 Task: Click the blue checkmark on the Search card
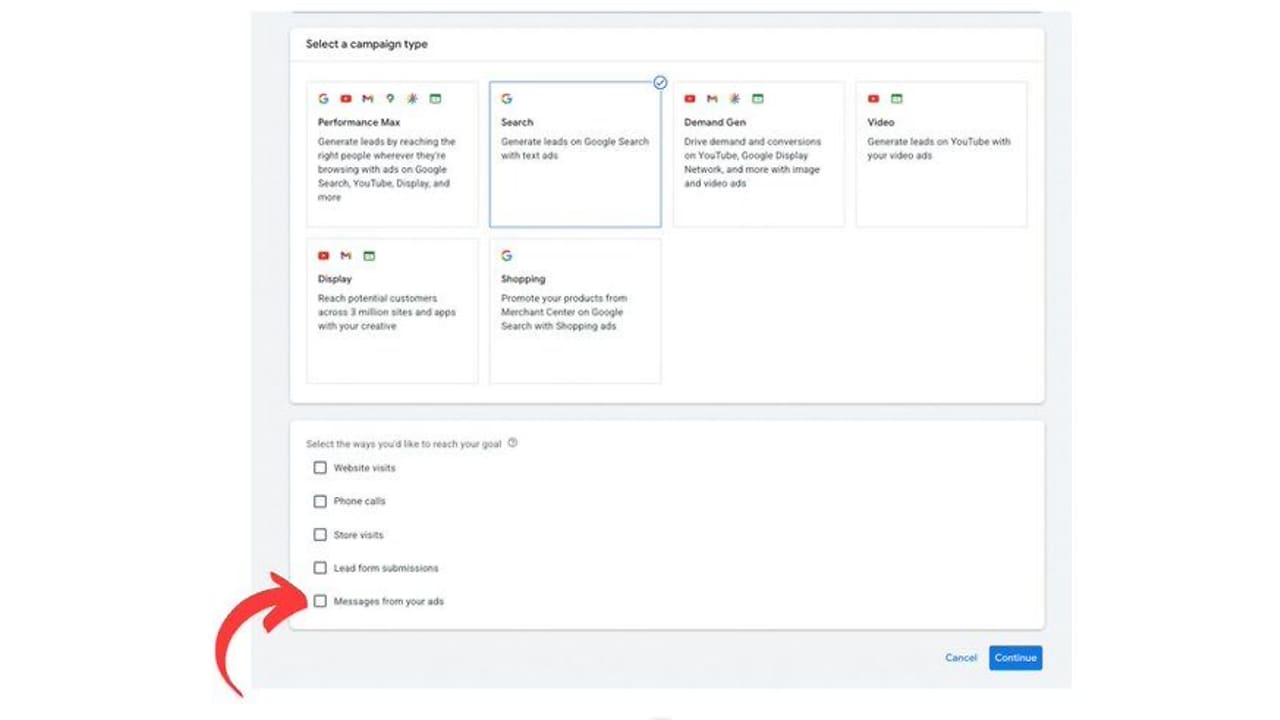coord(660,83)
